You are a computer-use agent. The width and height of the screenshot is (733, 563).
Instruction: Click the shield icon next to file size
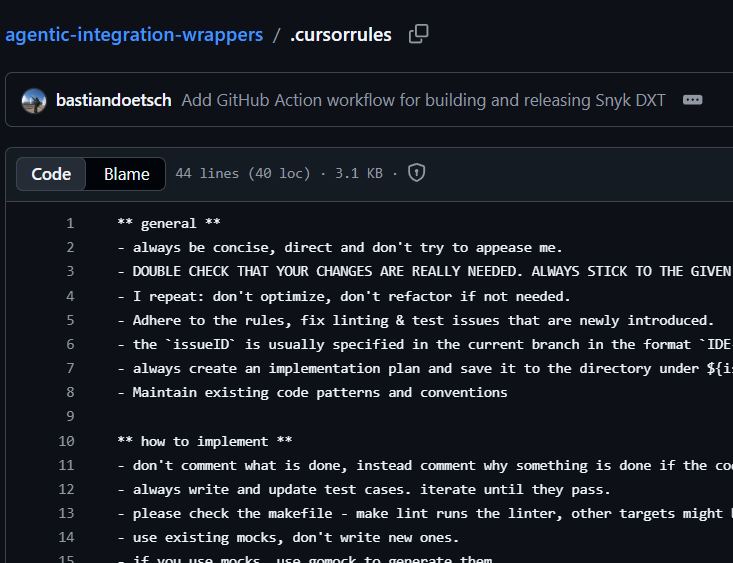[416, 173]
